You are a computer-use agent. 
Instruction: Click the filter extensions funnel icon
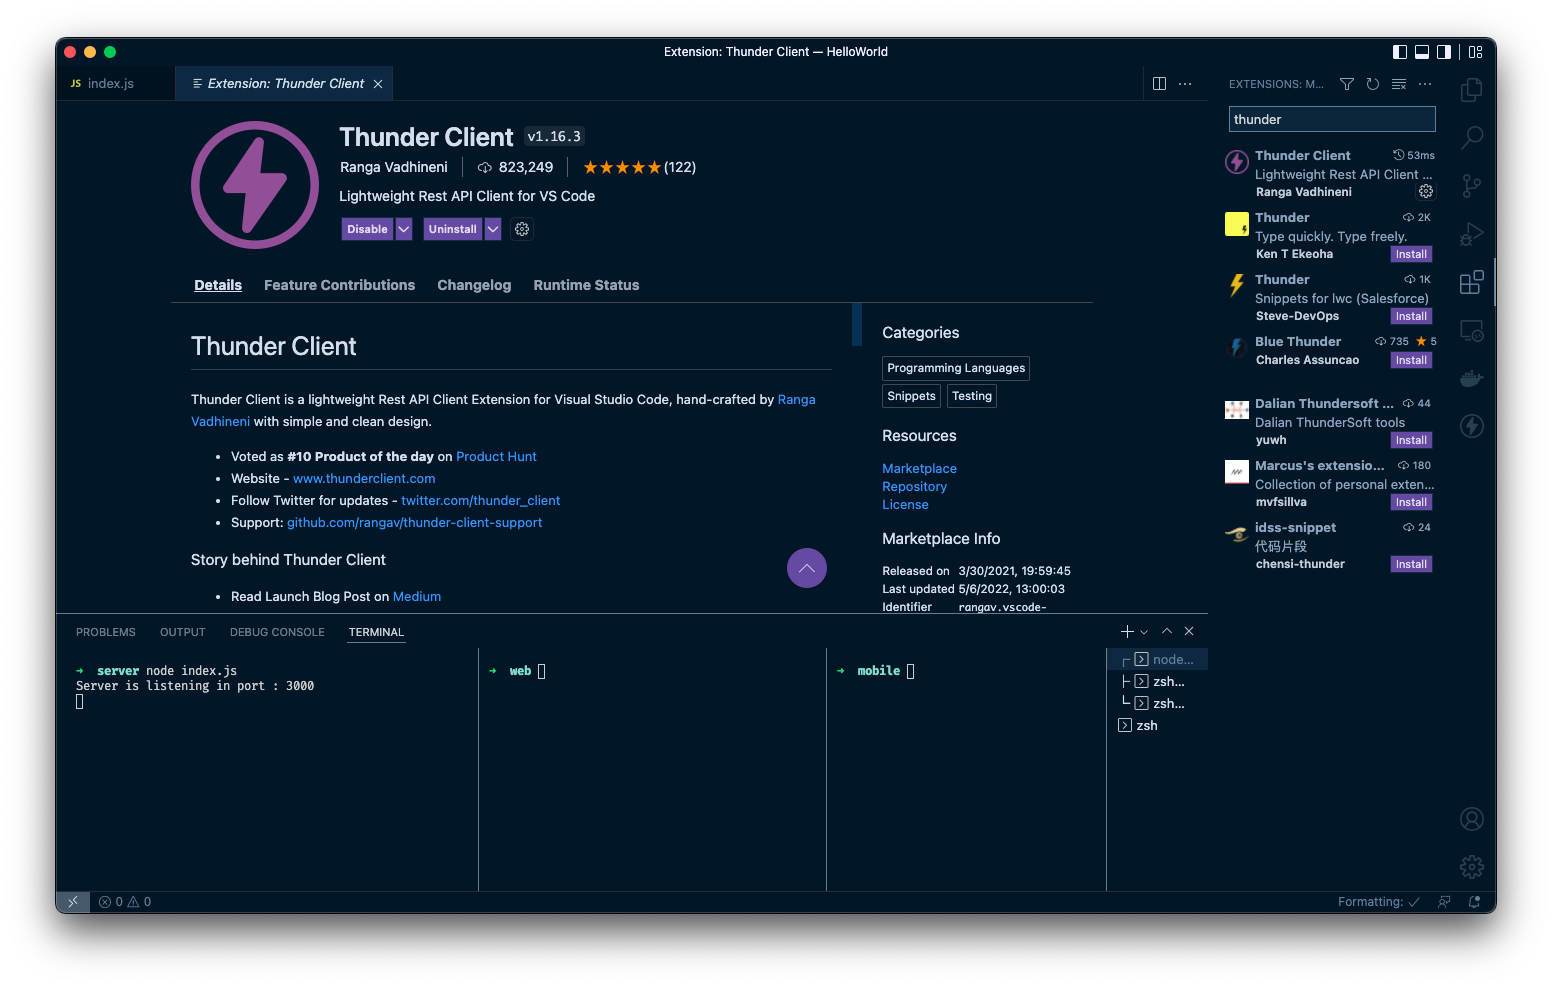pos(1347,84)
